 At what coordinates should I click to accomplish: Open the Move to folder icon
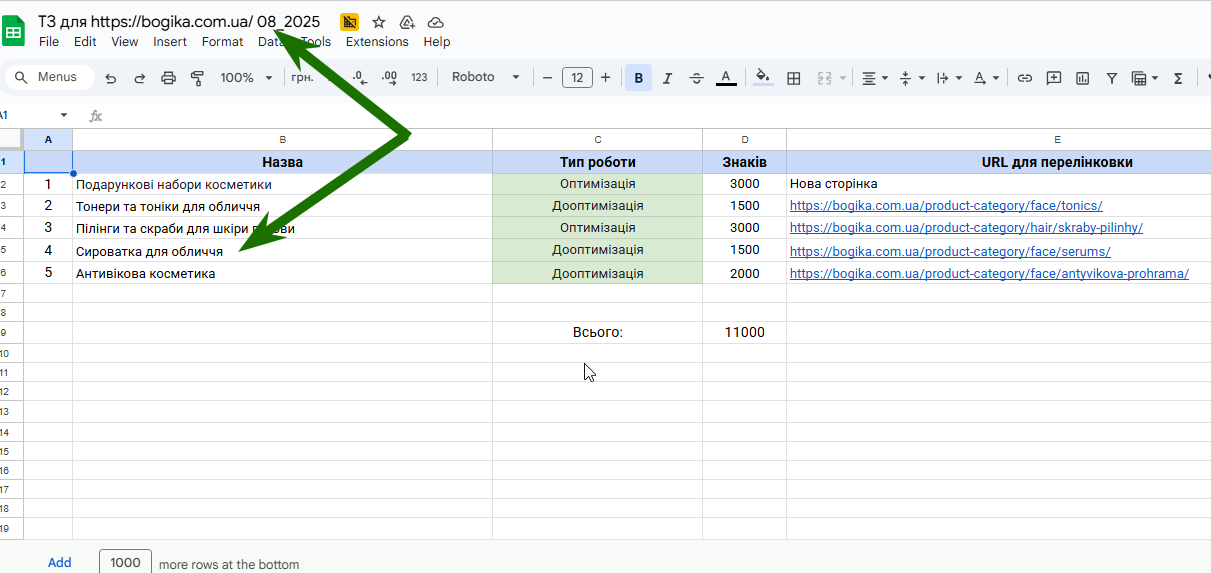pos(407,22)
